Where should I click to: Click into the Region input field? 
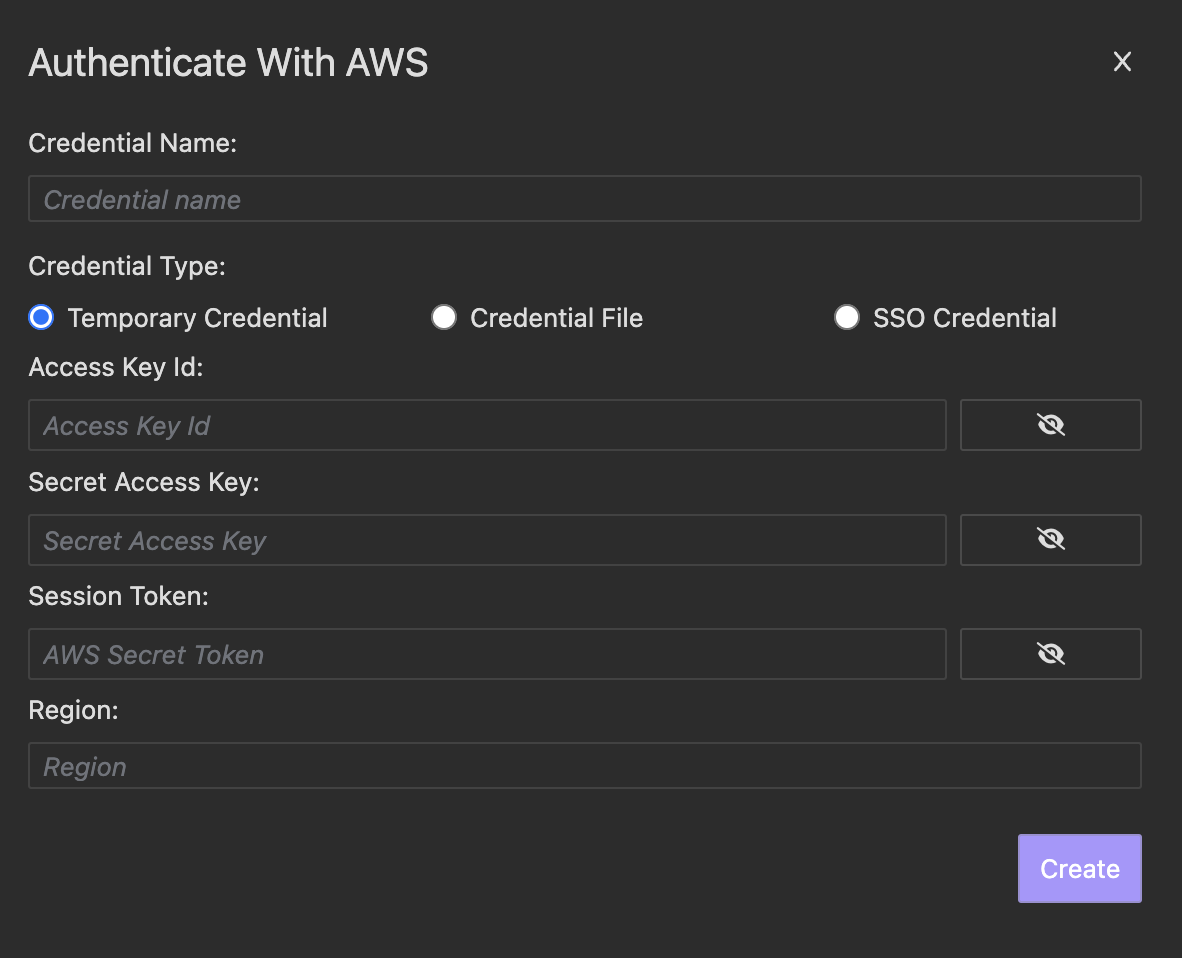(x=584, y=767)
